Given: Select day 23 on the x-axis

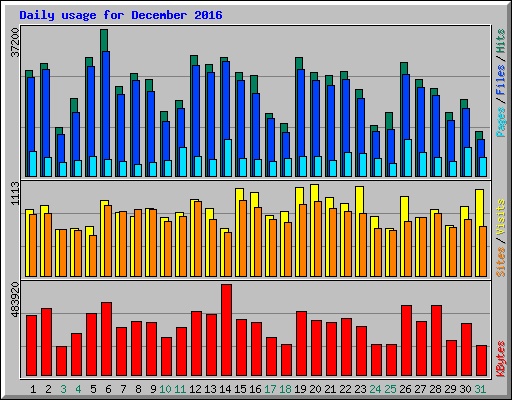Looking at the screenshot, I should tap(360, 389).
